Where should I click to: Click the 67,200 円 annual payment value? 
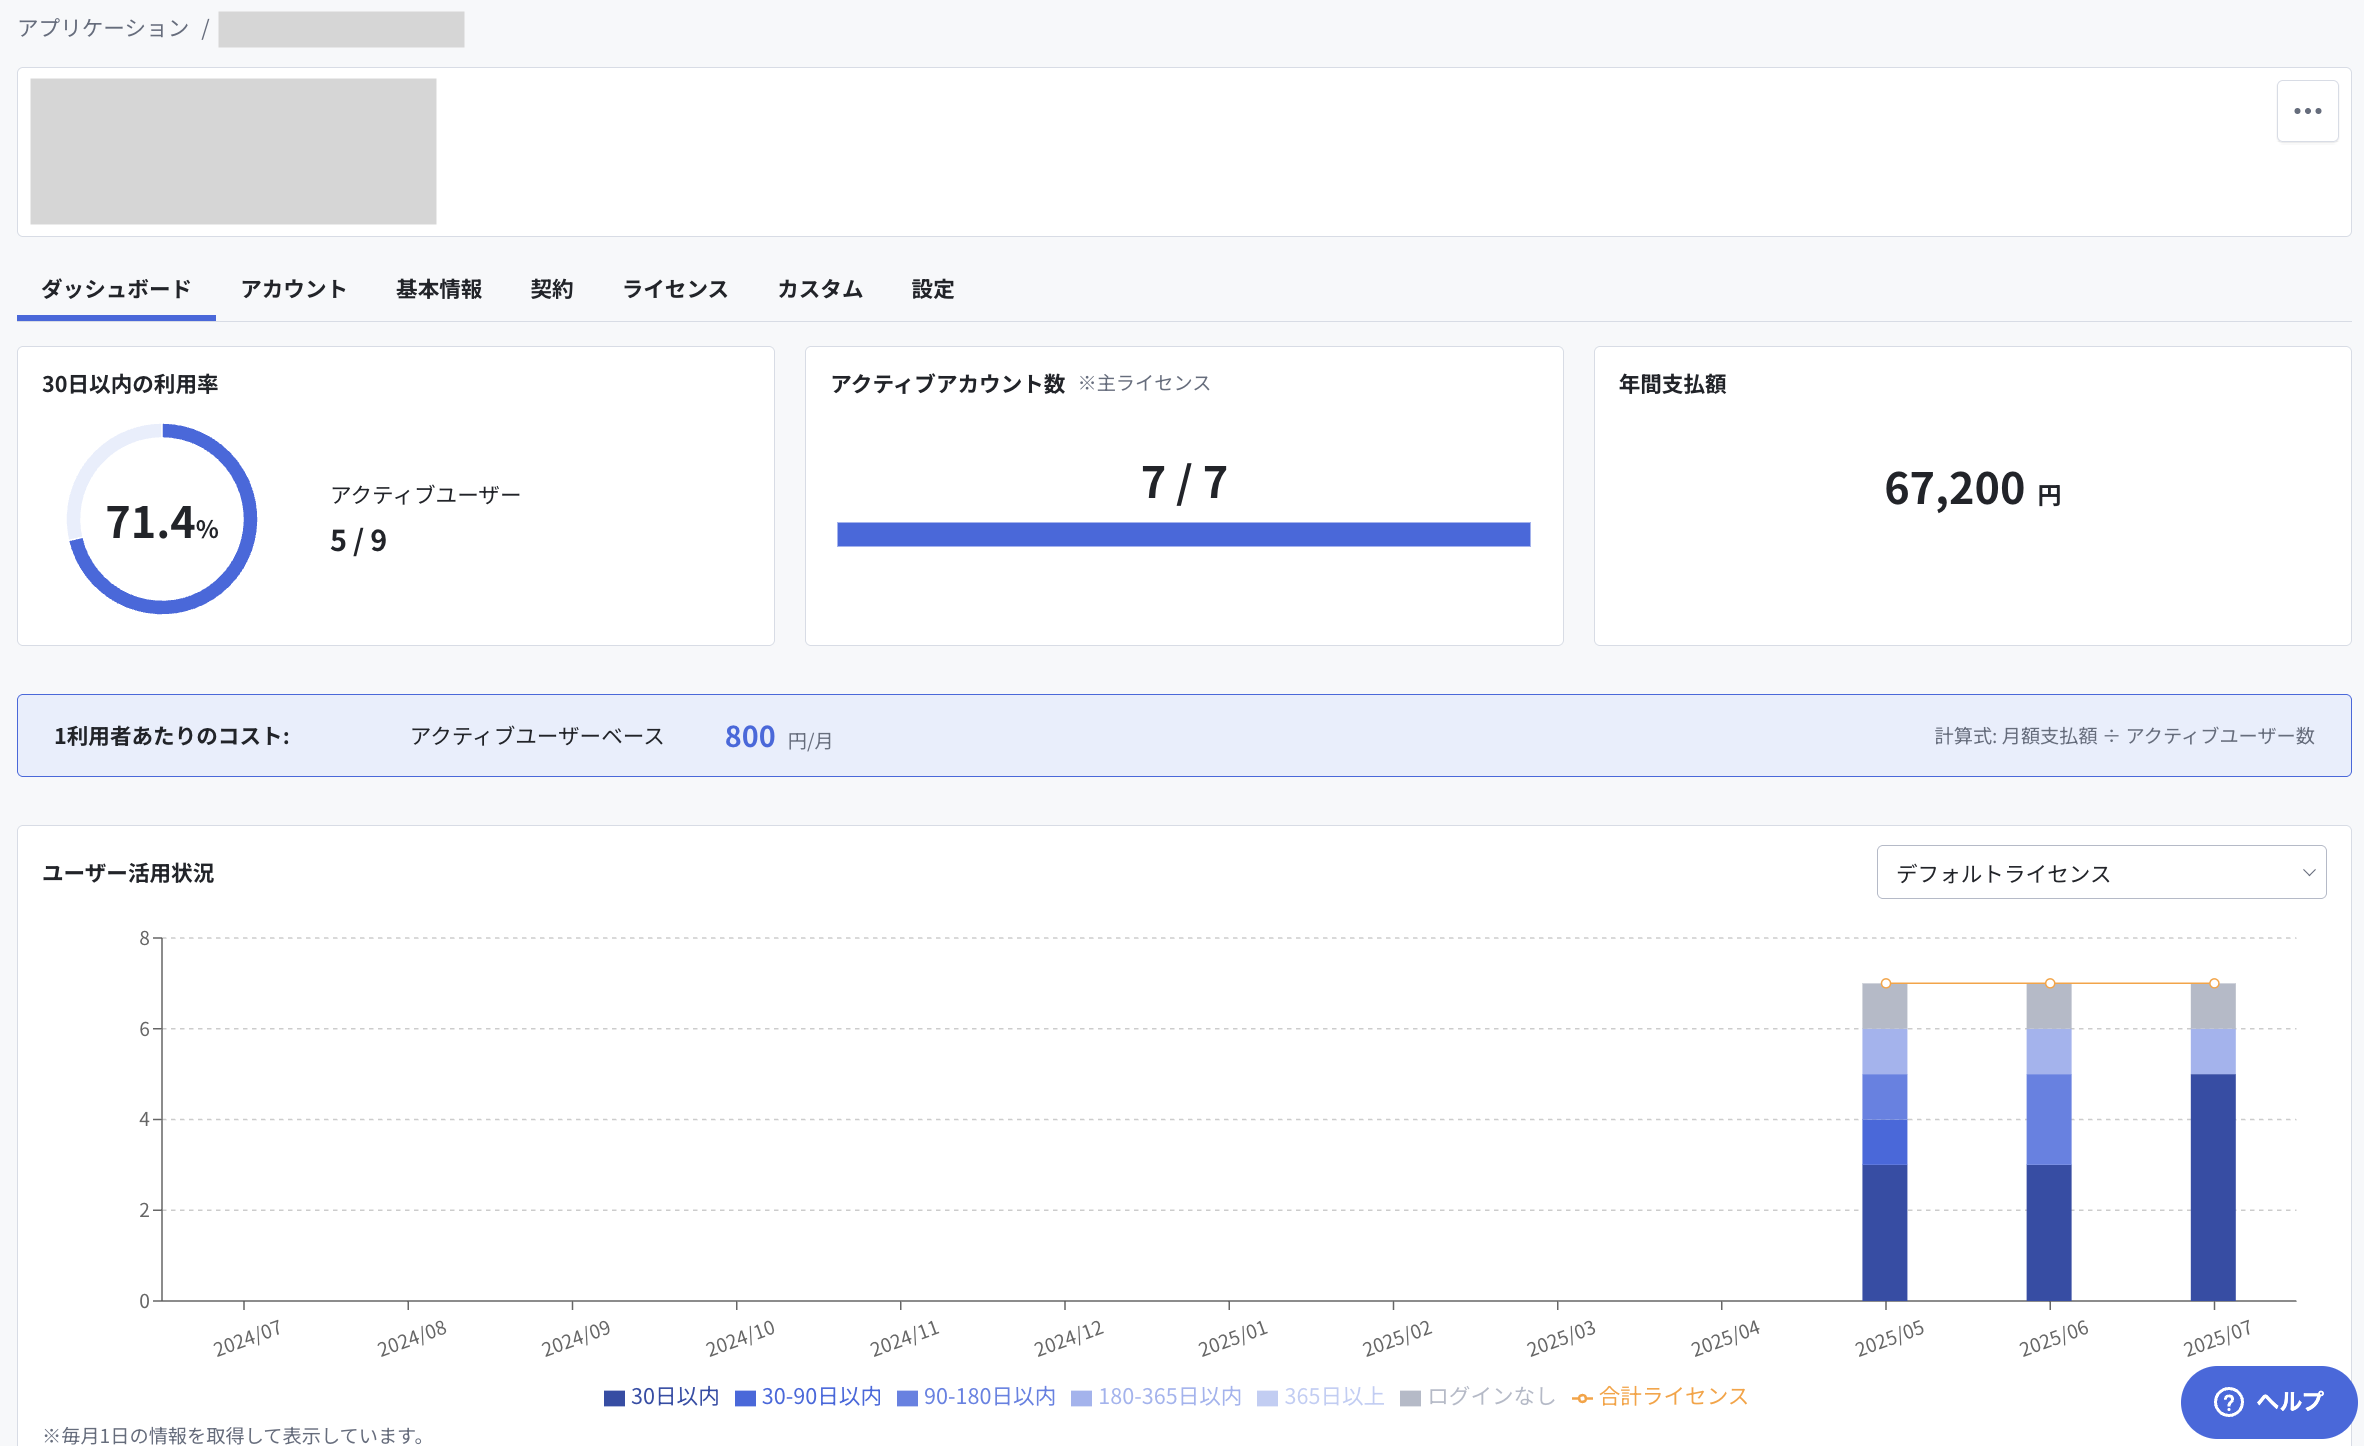click(1972, 490)
